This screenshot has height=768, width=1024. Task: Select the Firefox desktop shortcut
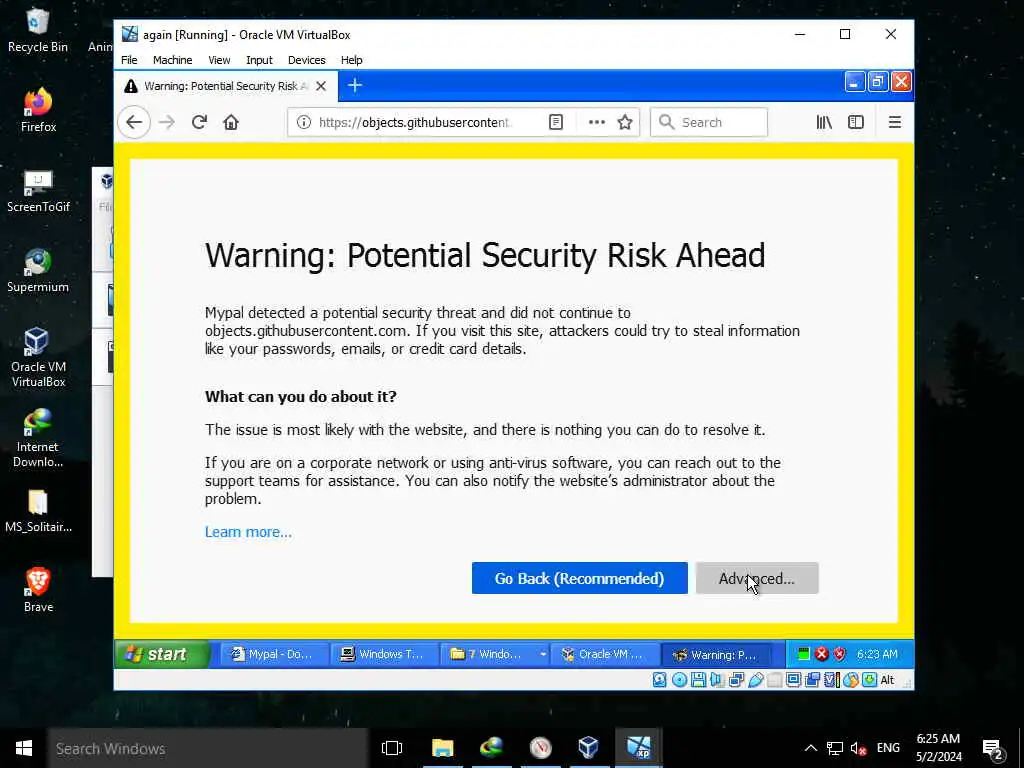pyautogui.click(x=38, y=110)
